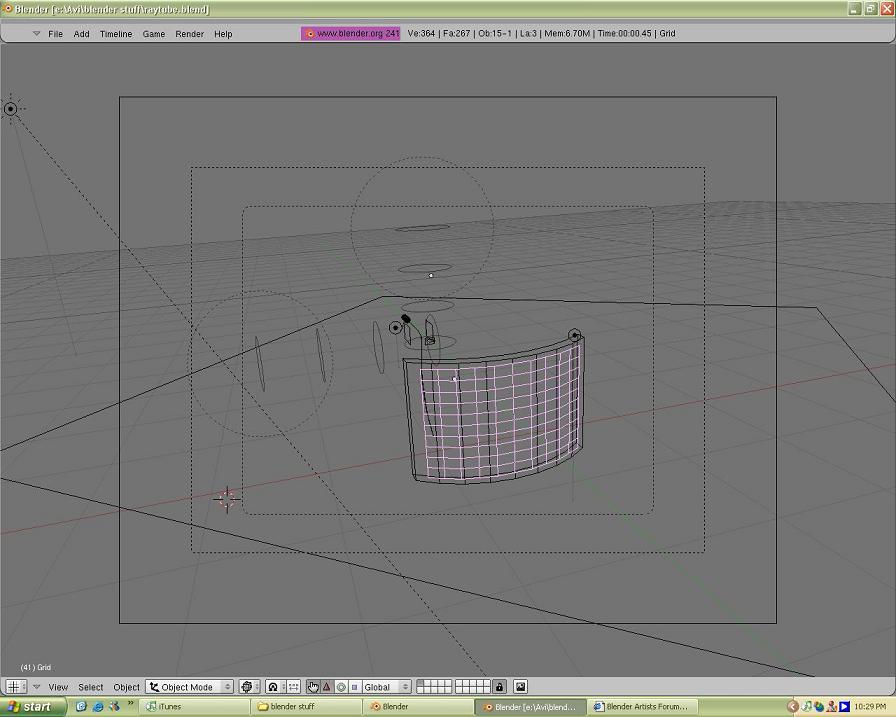Toggle the eleventh layer button
The image size is (896, 717).
tap(420, 690)
